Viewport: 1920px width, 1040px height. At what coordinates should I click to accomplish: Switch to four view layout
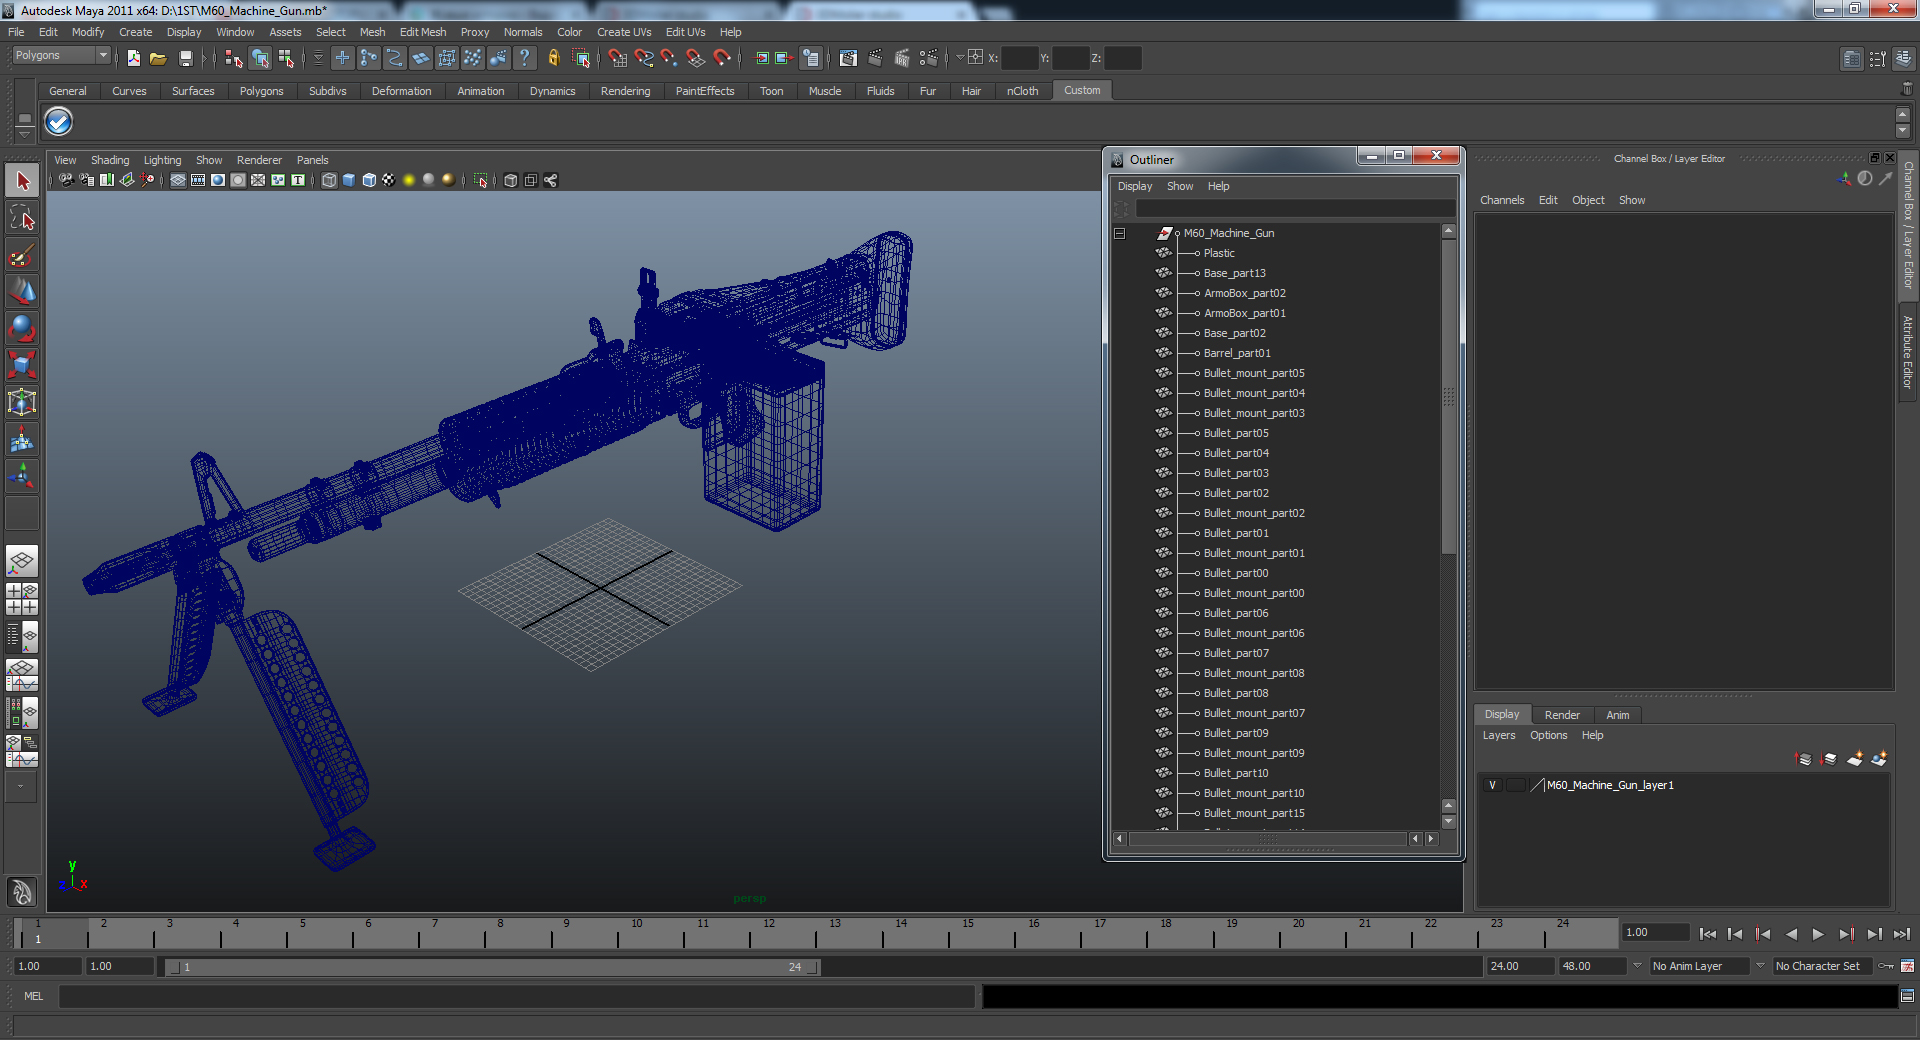(22, 599)
